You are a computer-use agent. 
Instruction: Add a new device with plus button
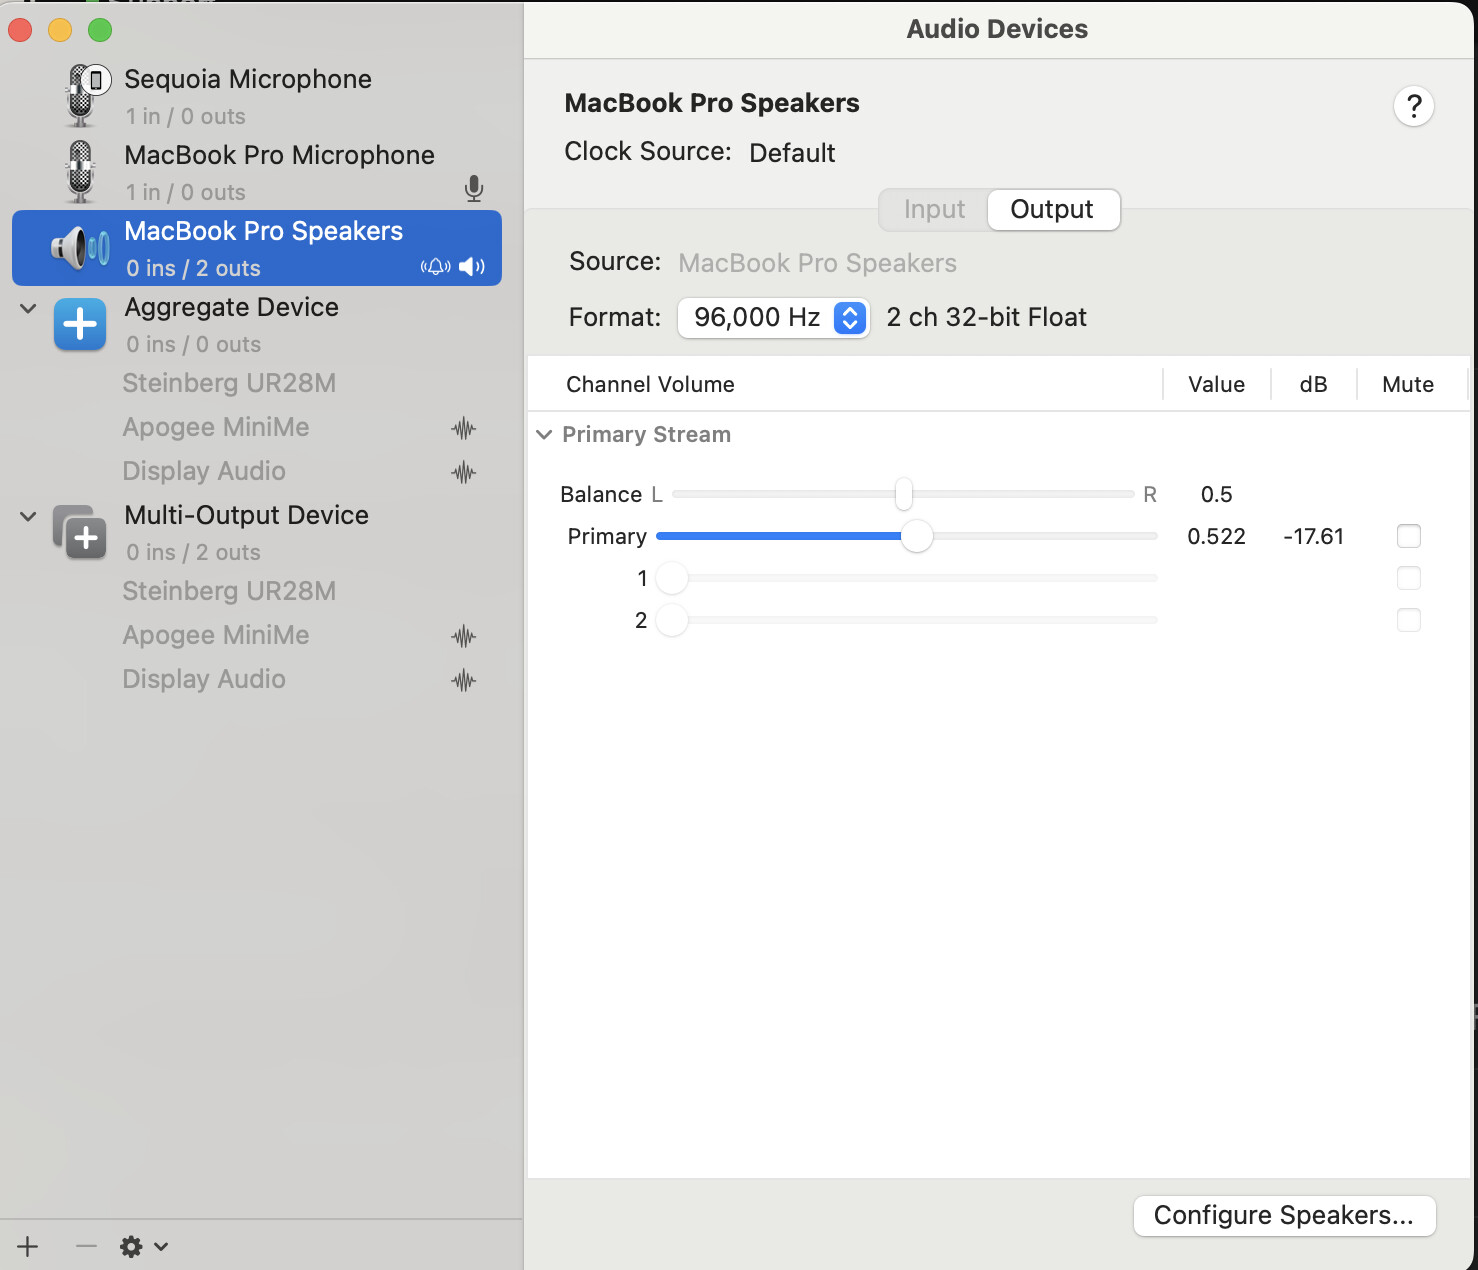tap(28, 1246)
